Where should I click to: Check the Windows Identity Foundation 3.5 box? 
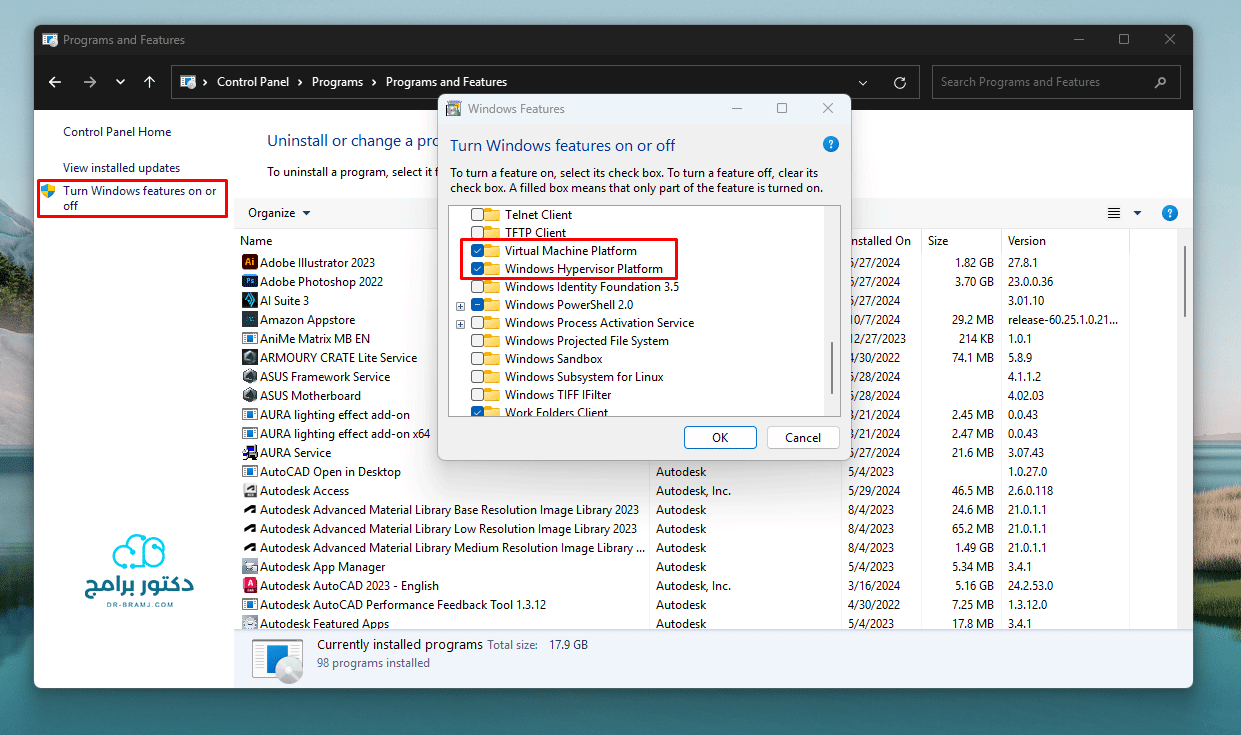click(477, 286)
